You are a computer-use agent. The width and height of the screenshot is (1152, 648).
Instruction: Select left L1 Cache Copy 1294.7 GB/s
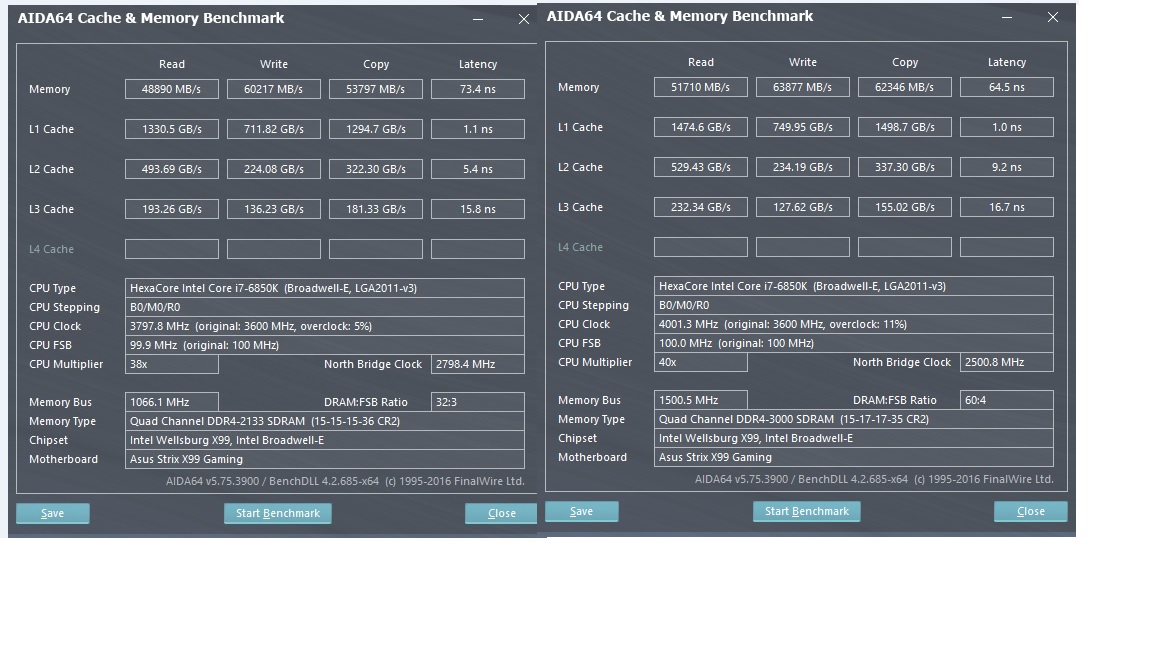[376, 129]
